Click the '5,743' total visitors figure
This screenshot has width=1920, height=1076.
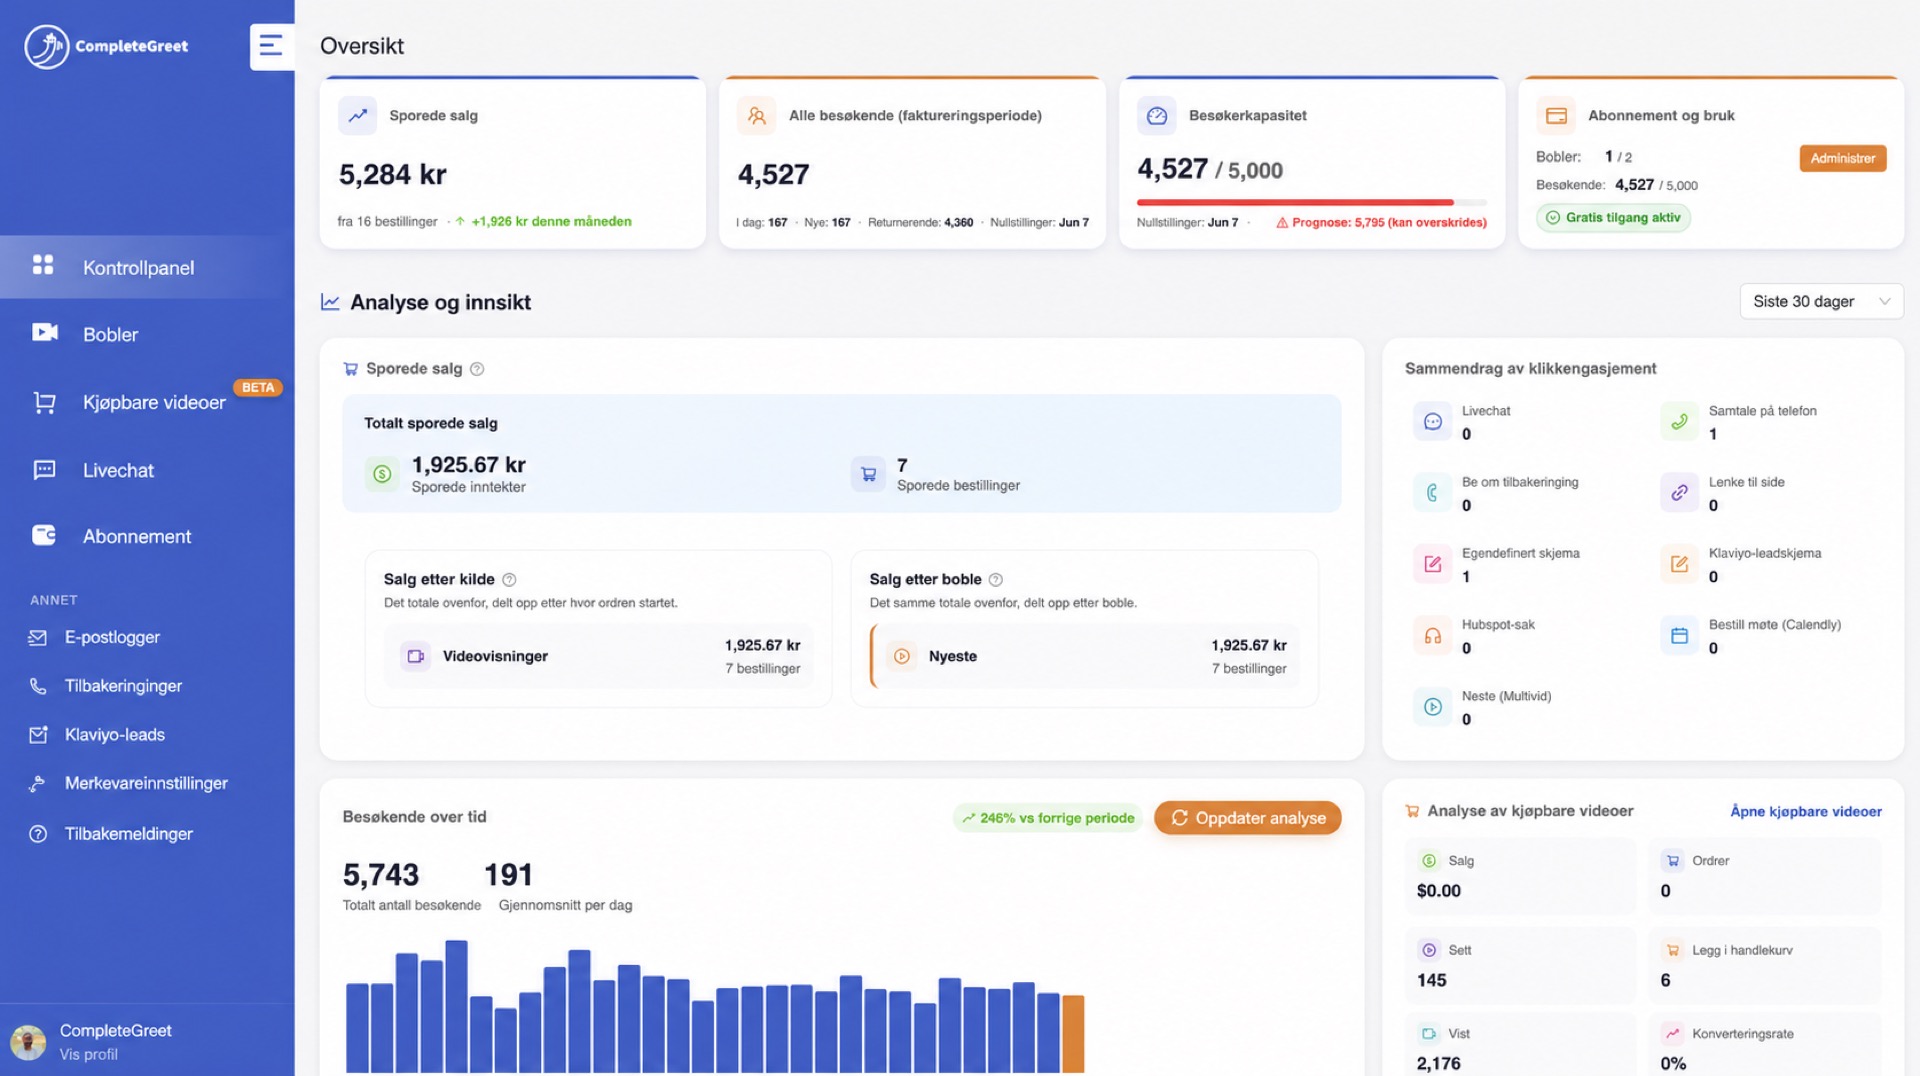click(x=381, y=875)
